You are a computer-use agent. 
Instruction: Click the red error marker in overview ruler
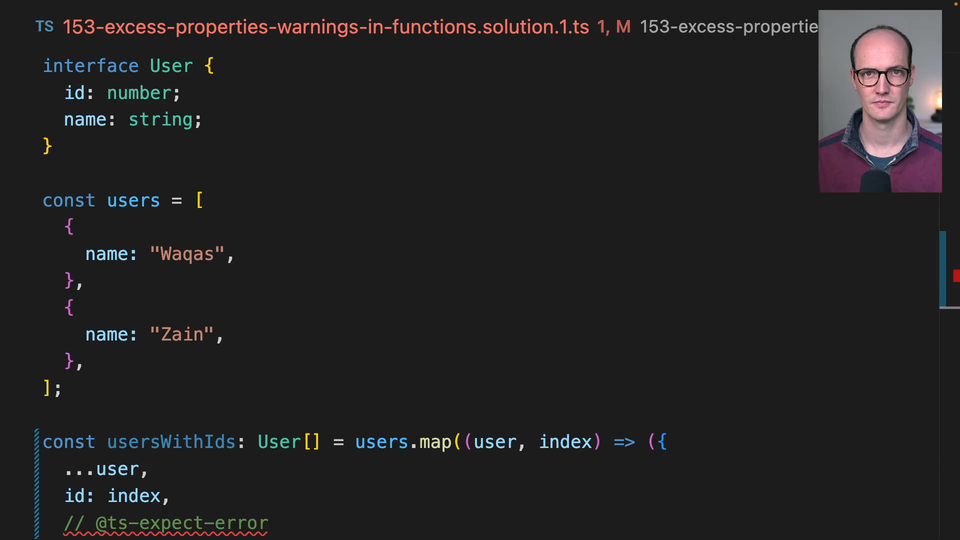(956, 275)
